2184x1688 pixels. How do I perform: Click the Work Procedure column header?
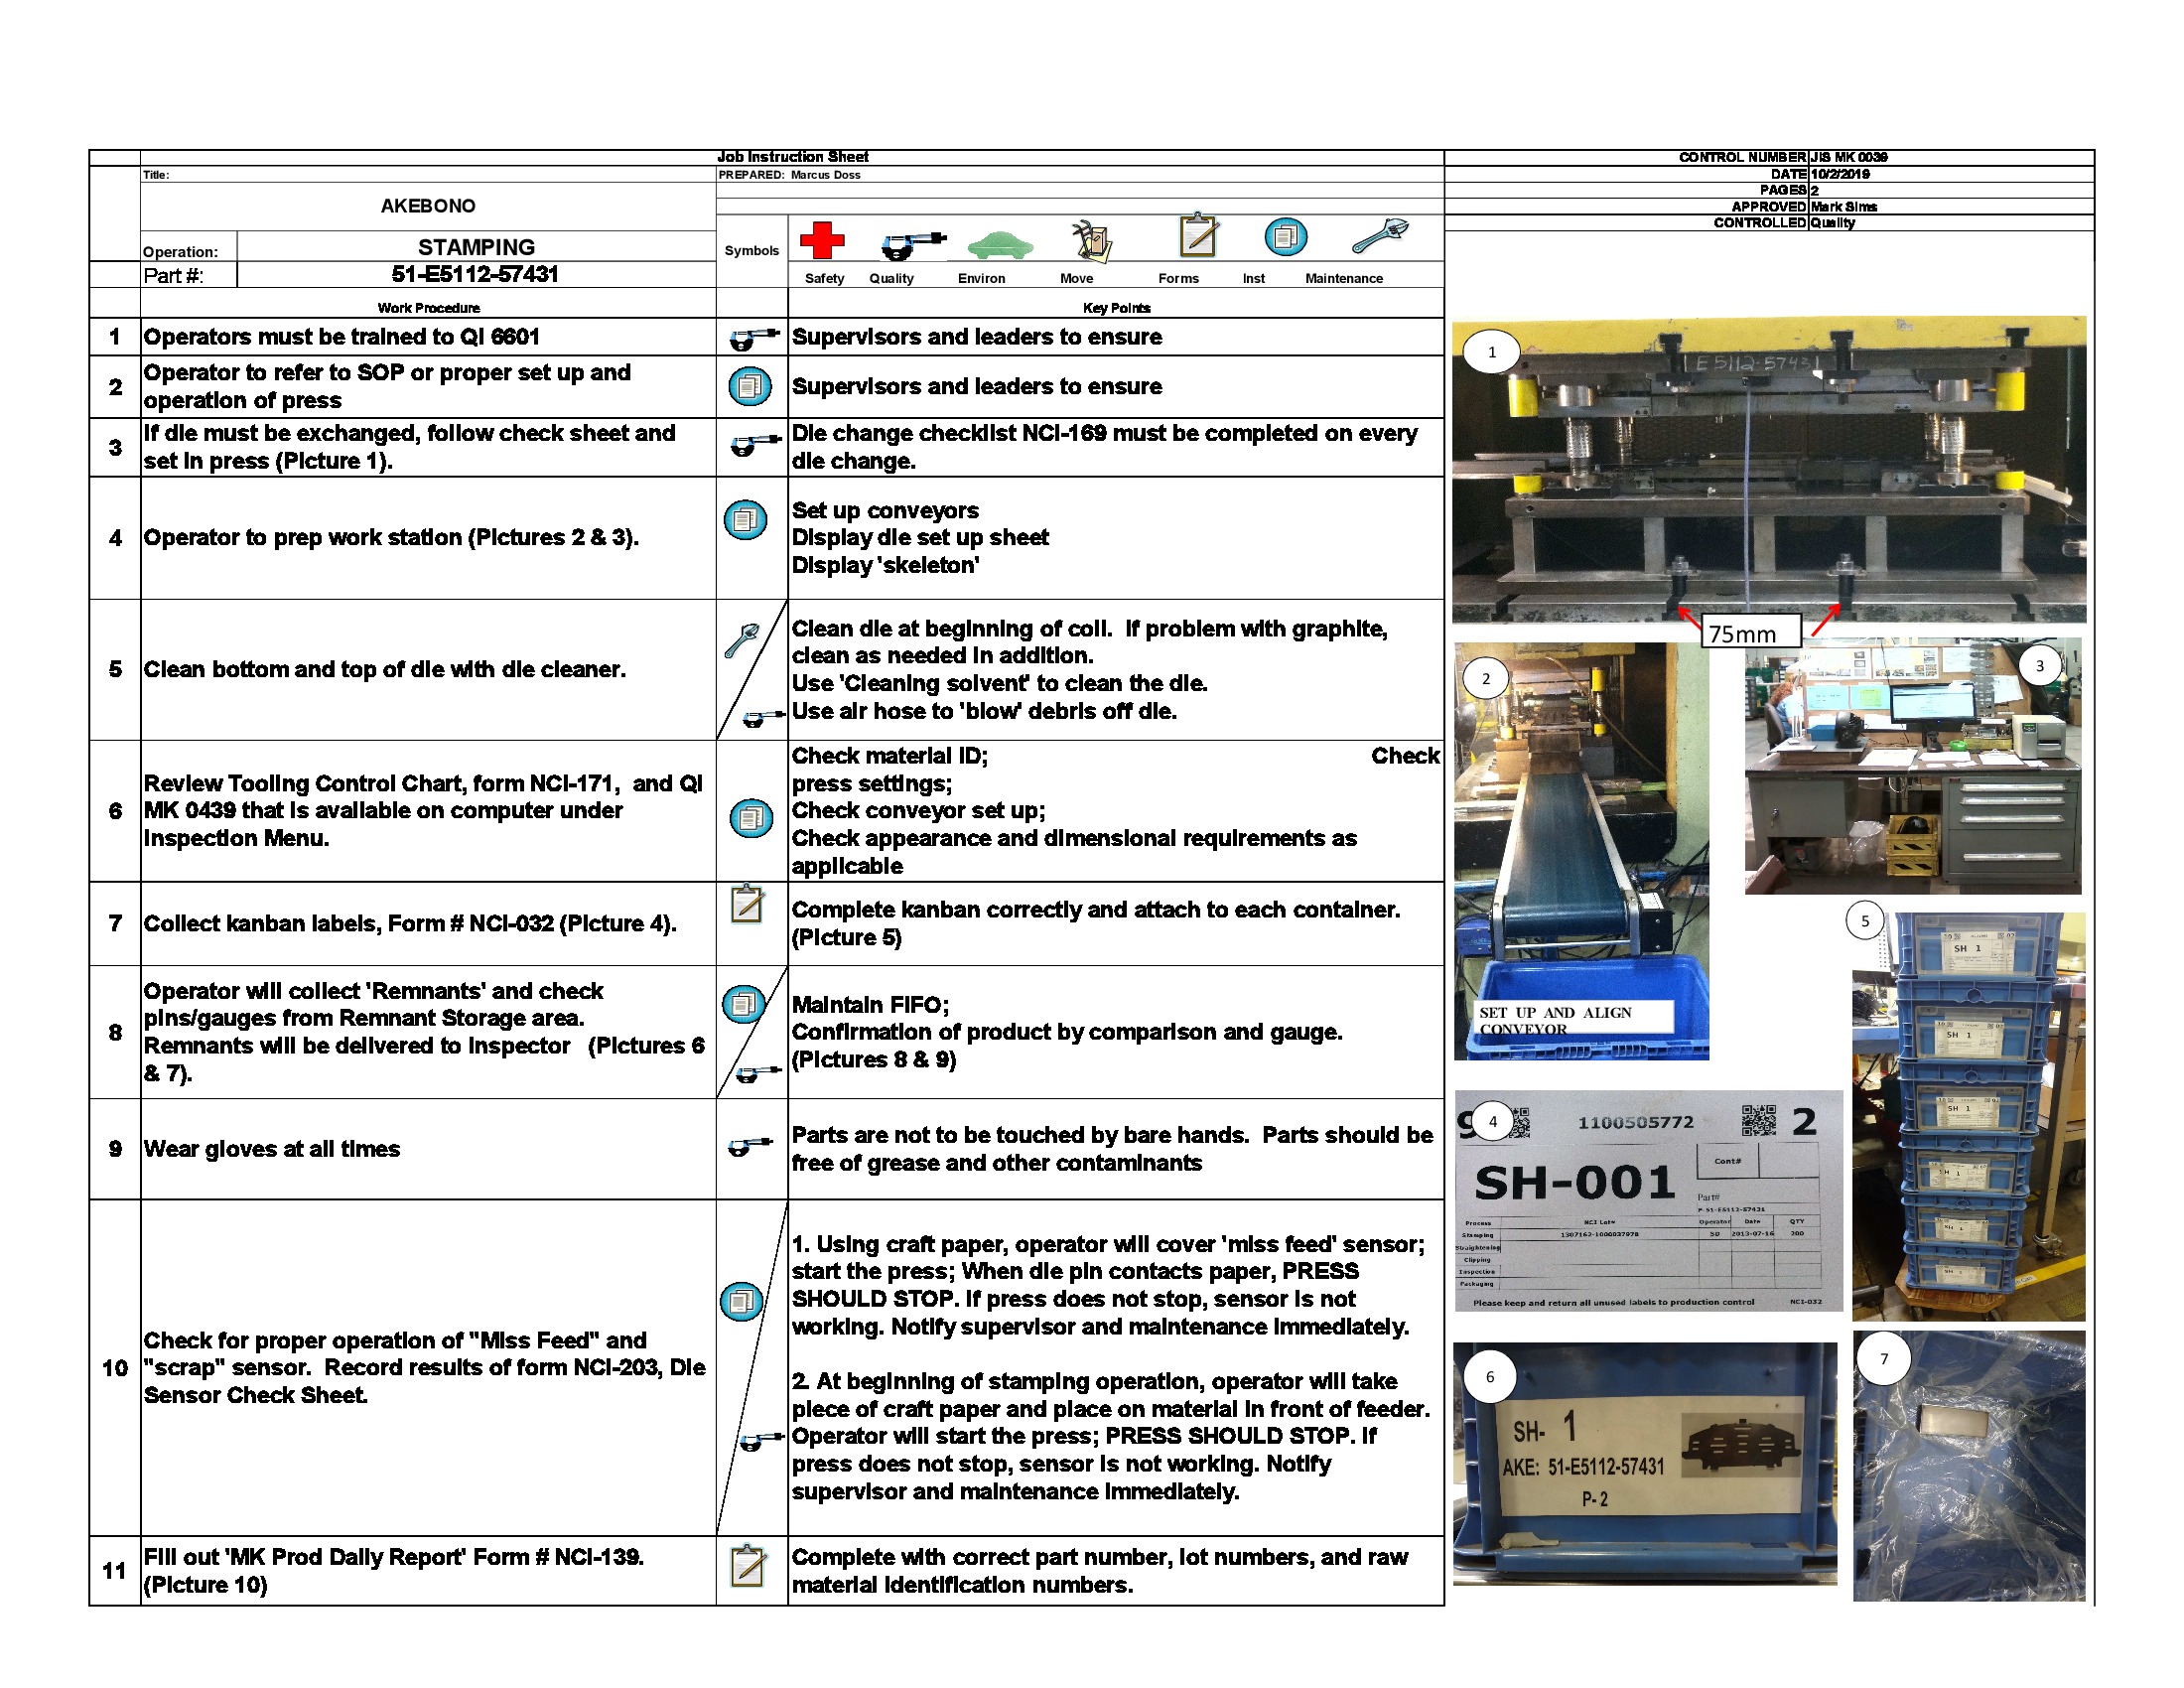(x=428, y=307)
